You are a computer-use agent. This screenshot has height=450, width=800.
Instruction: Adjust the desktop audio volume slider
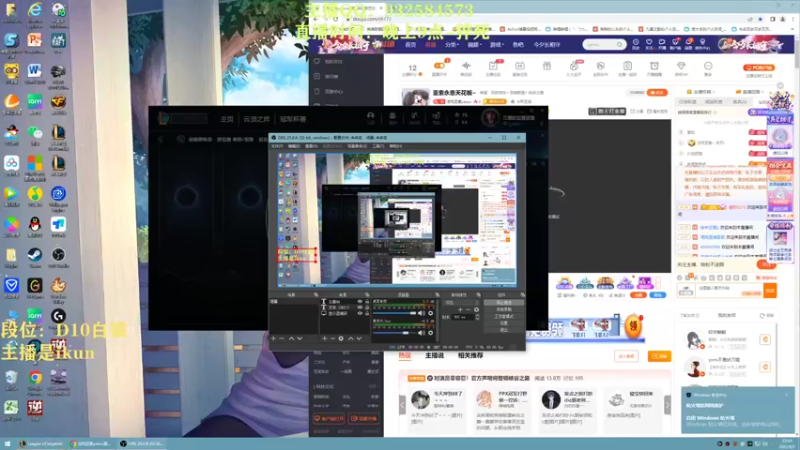[394, 313]
